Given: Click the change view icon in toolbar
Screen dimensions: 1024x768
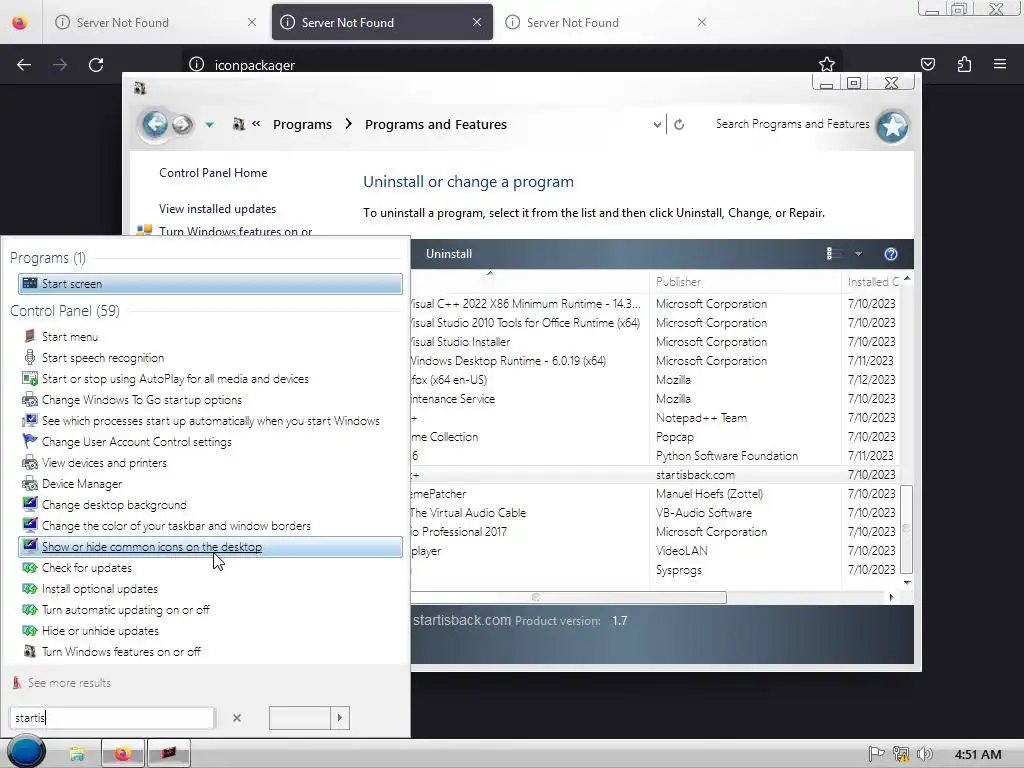Looking at the screenshot, I should click(833, 253).
